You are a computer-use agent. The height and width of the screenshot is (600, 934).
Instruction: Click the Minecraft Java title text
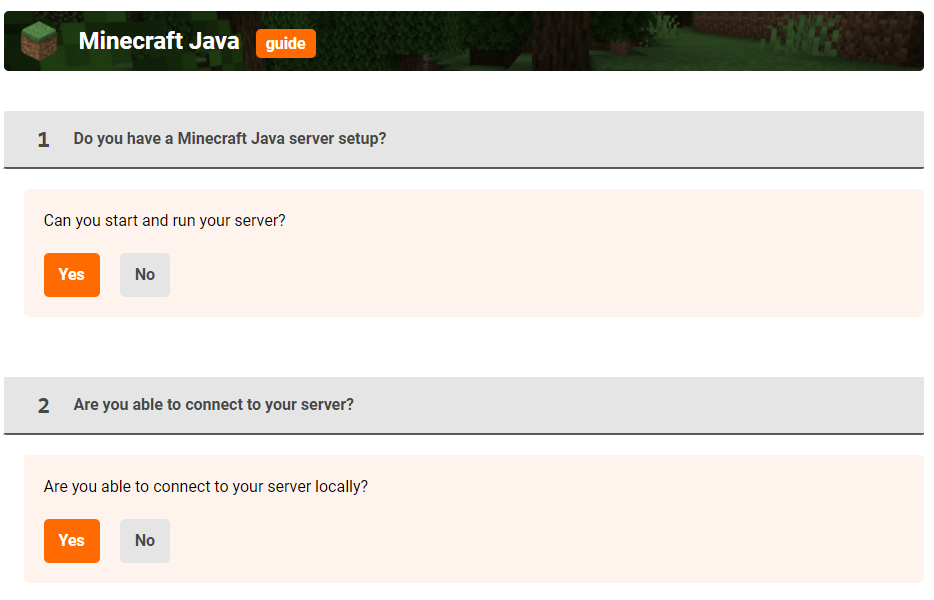point(159,41)
